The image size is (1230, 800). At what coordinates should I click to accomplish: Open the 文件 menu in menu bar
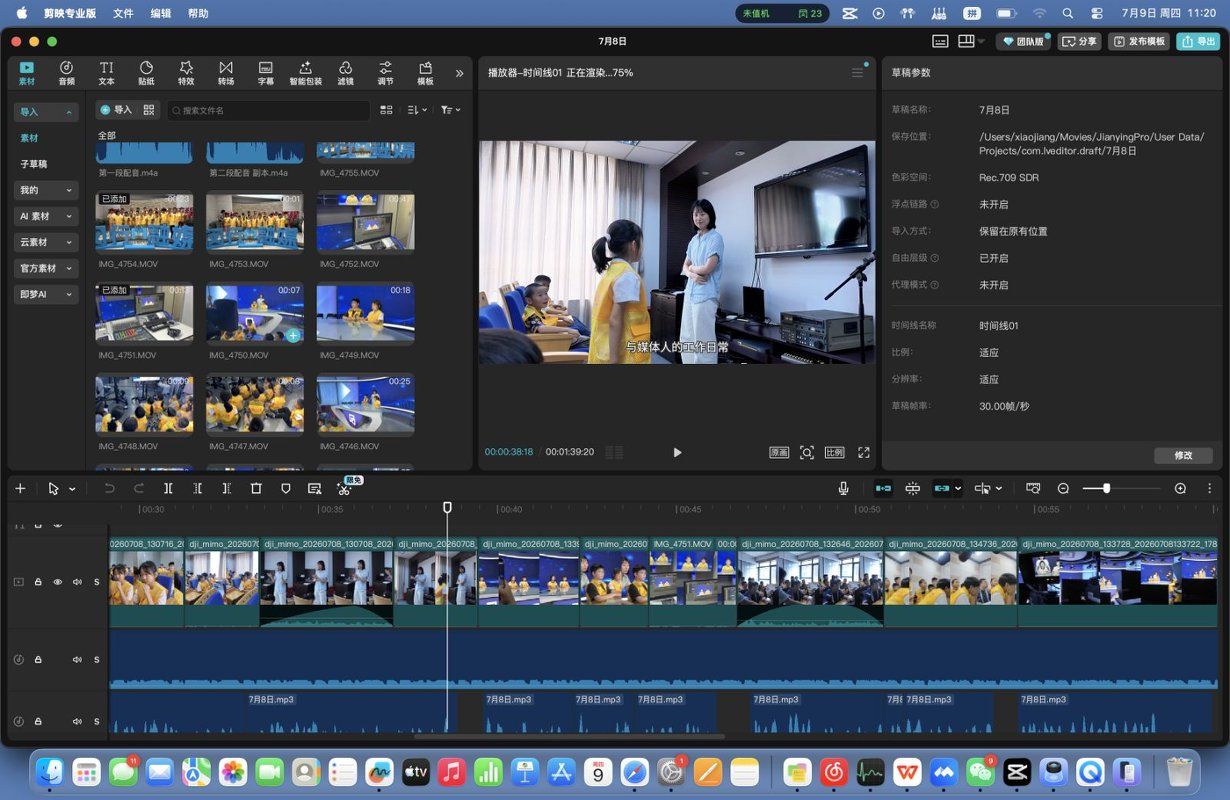click(123, 13)
